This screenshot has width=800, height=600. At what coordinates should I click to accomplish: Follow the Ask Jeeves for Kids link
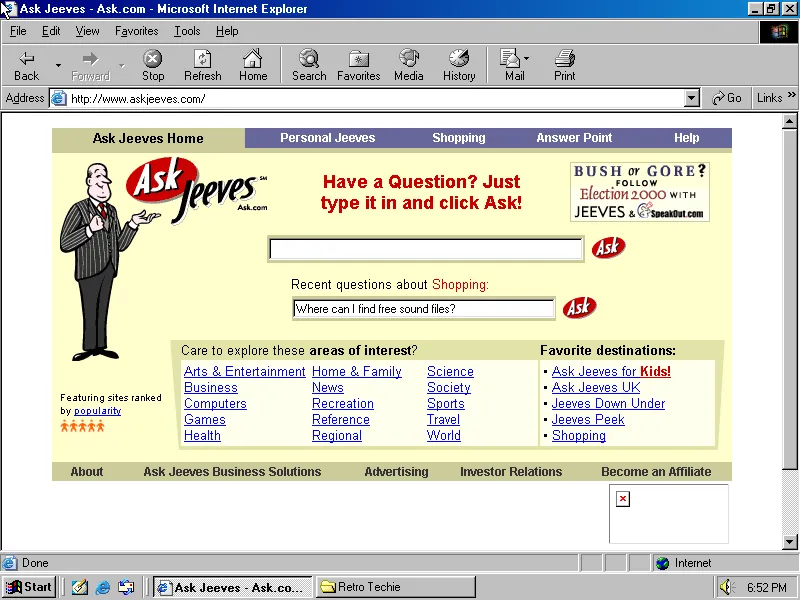point(610,371)
